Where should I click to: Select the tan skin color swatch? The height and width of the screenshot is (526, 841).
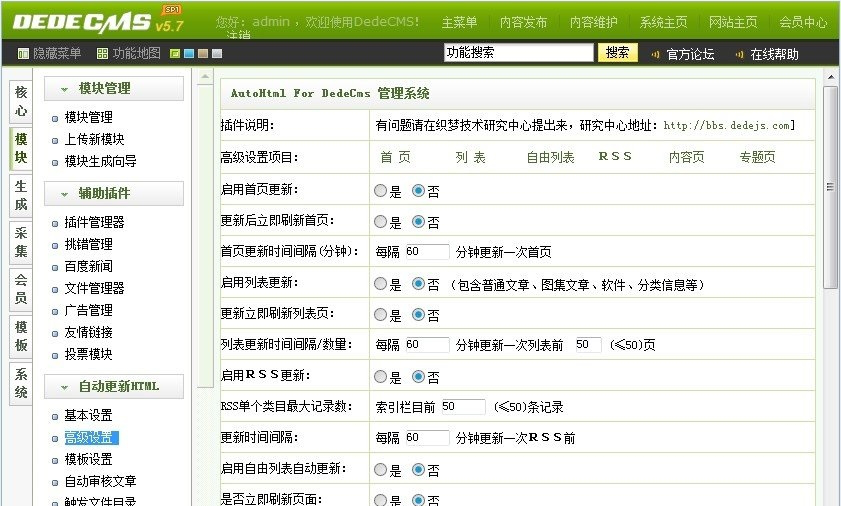coord(203,54)
